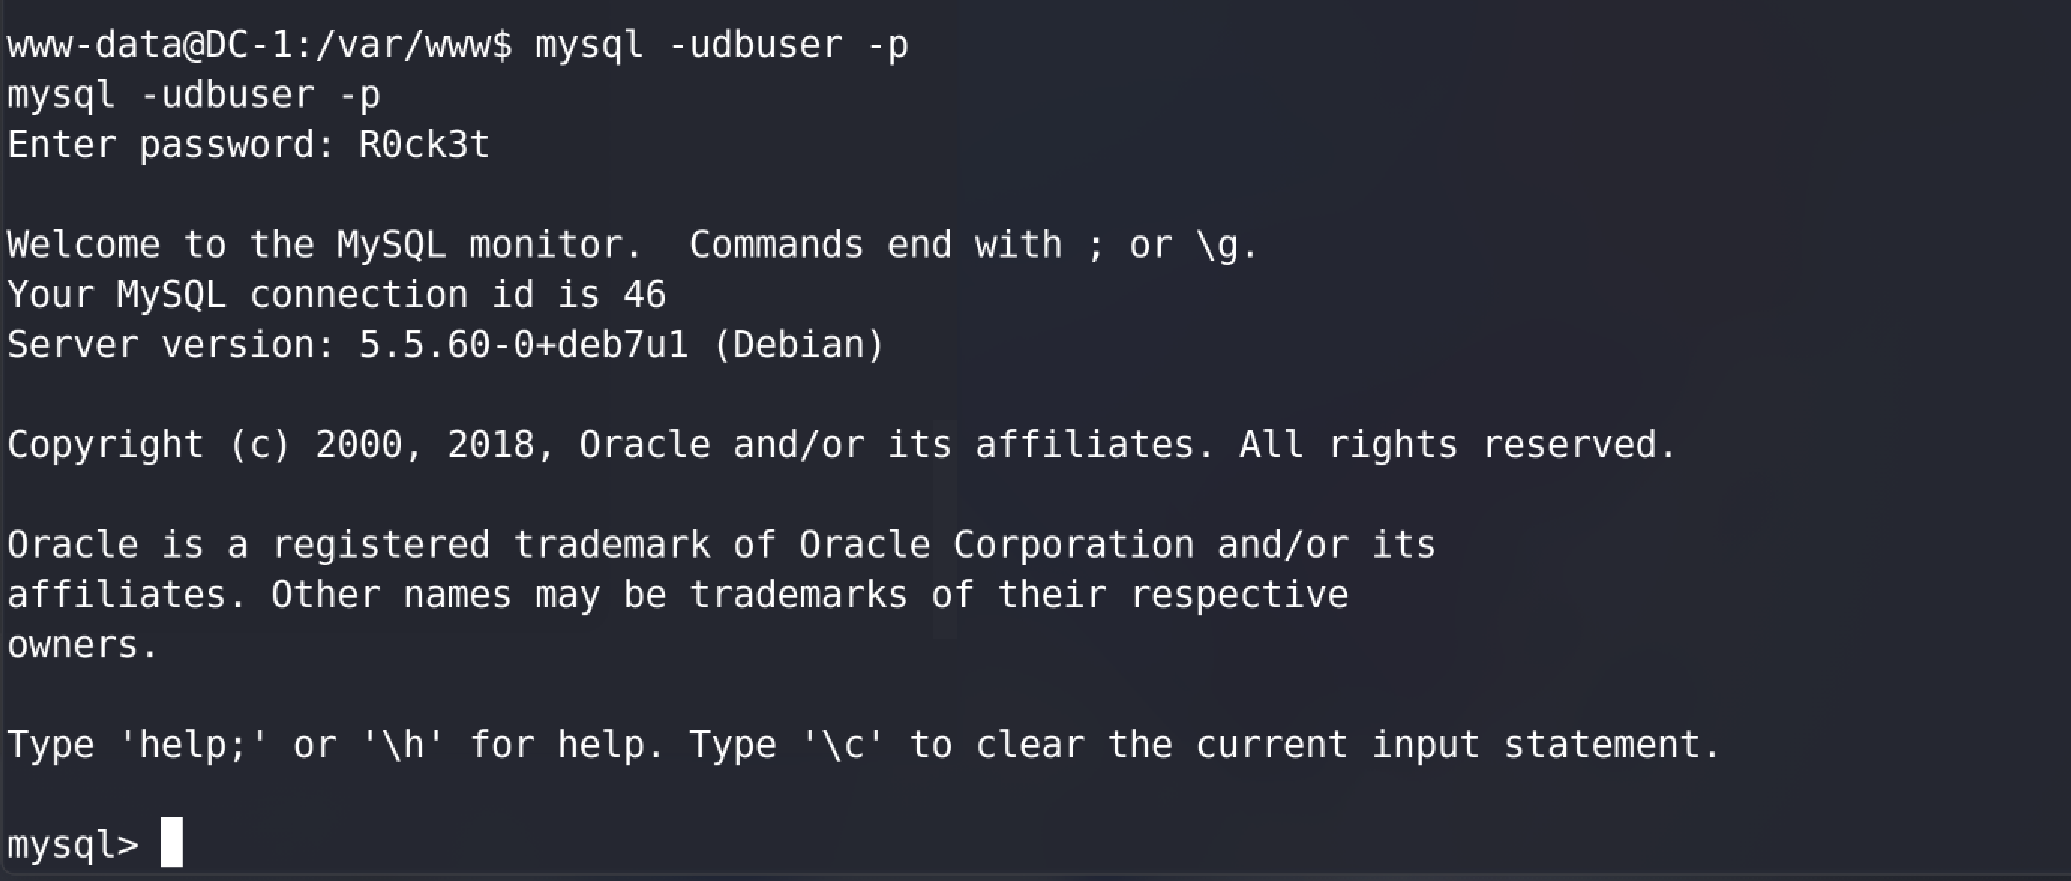Viewport: 2071px width, 881px height.
Task: Click the '\c' clear shortcut text
Action: (842, 745)
